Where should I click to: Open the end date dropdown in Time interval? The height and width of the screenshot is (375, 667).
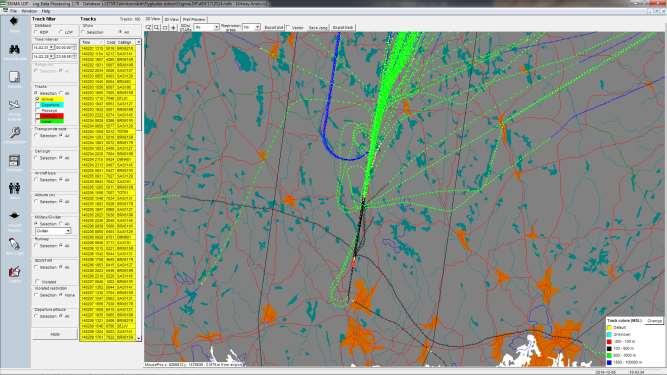coord(51,56)
